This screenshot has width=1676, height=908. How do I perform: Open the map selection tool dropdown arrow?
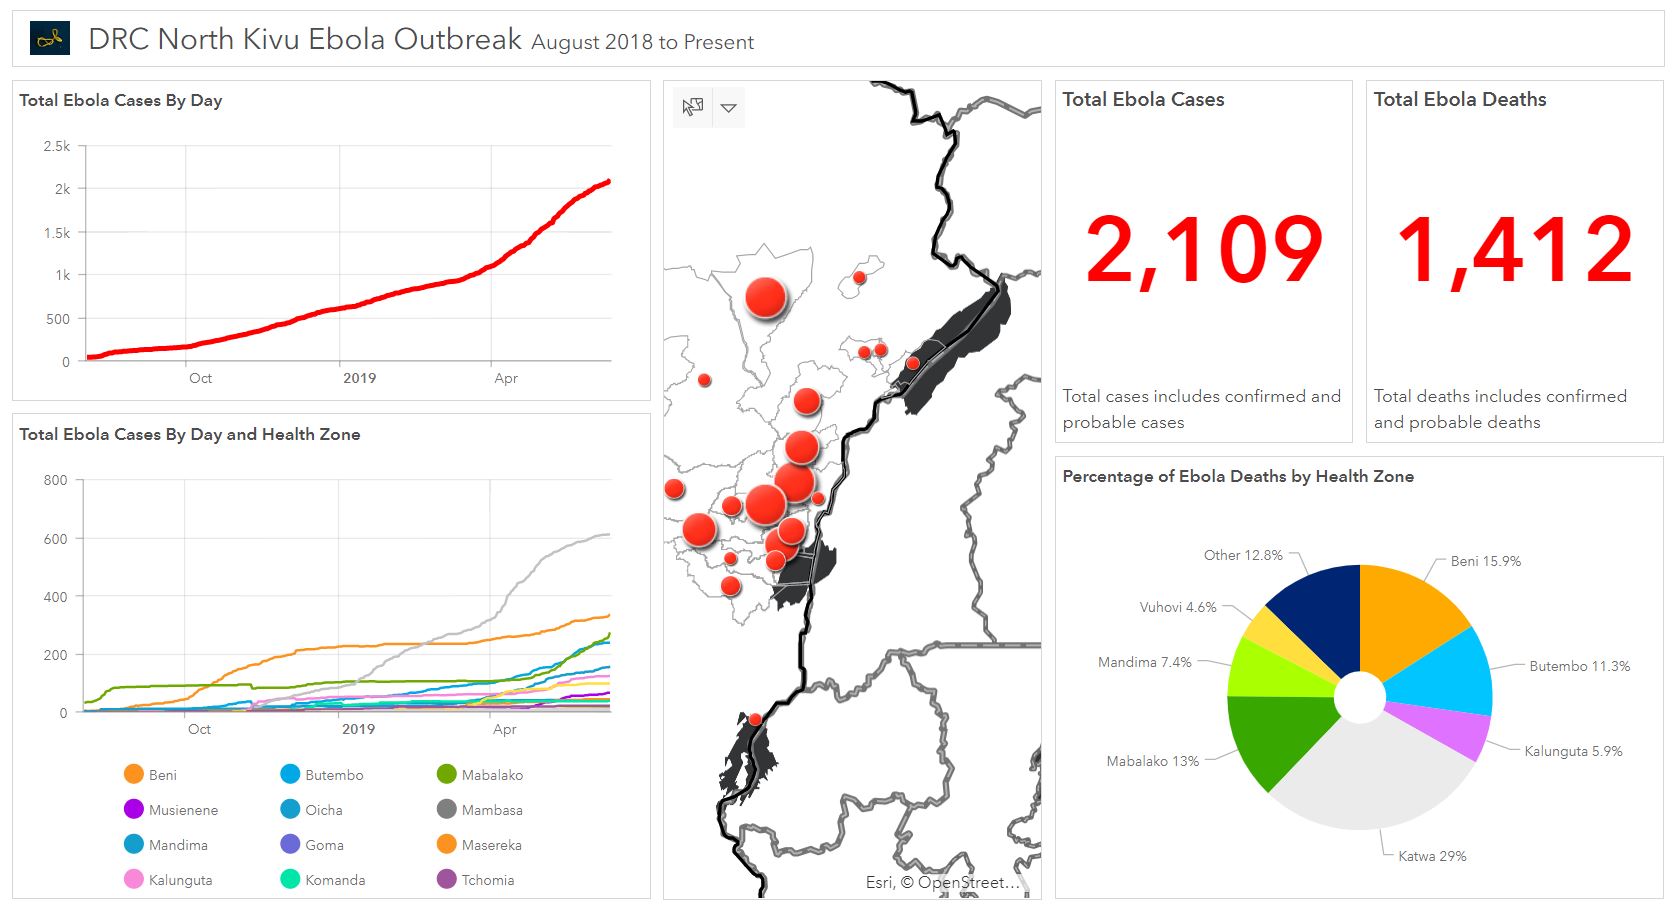[729, 108]
